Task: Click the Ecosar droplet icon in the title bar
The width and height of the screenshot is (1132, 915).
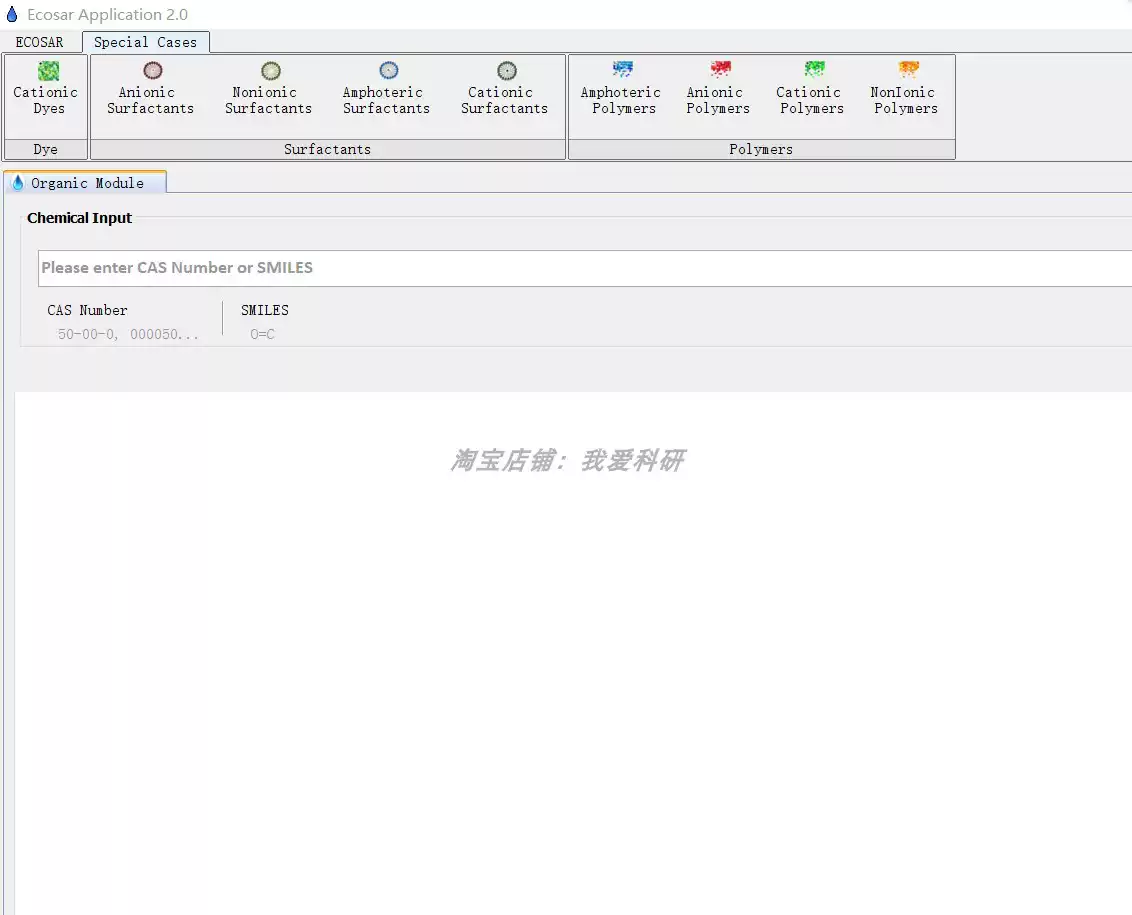Action: tap(11, 14)
